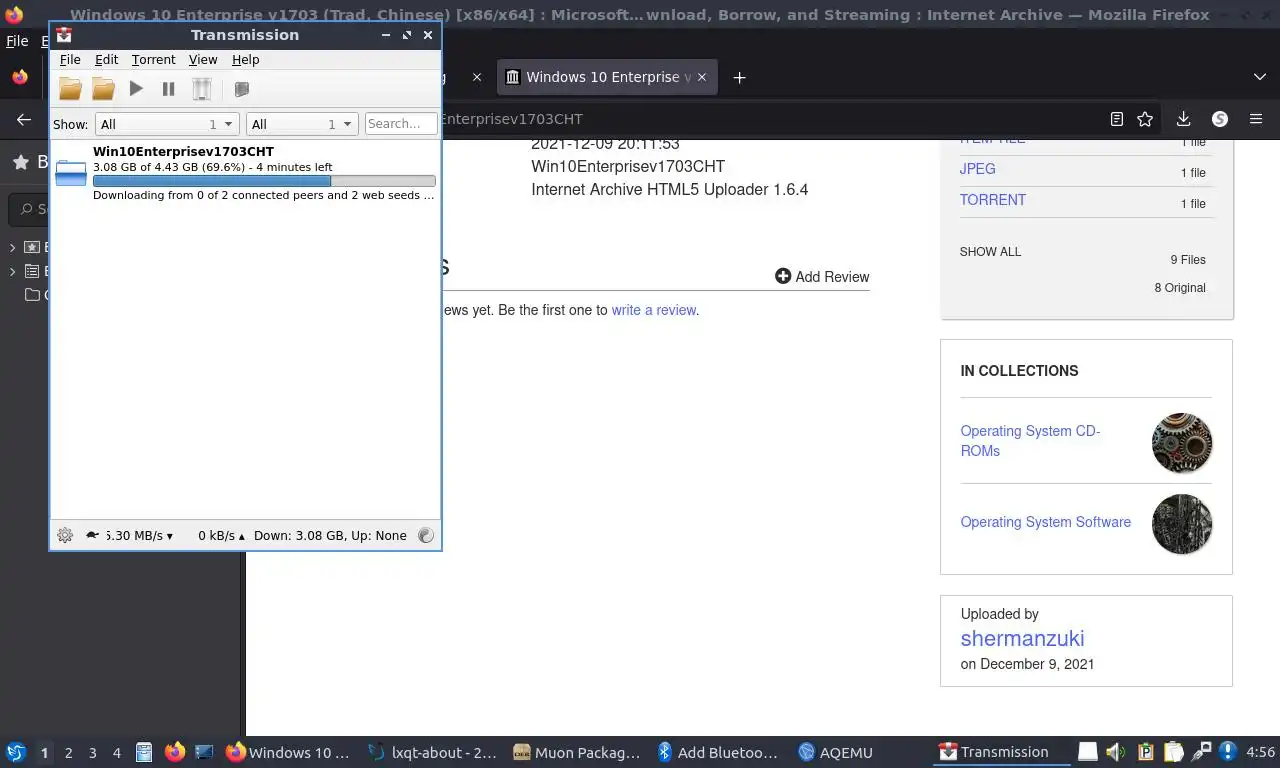Open the second All tracker filter dropdown
The image size is (1280, 768).
[x=302, y=124]
